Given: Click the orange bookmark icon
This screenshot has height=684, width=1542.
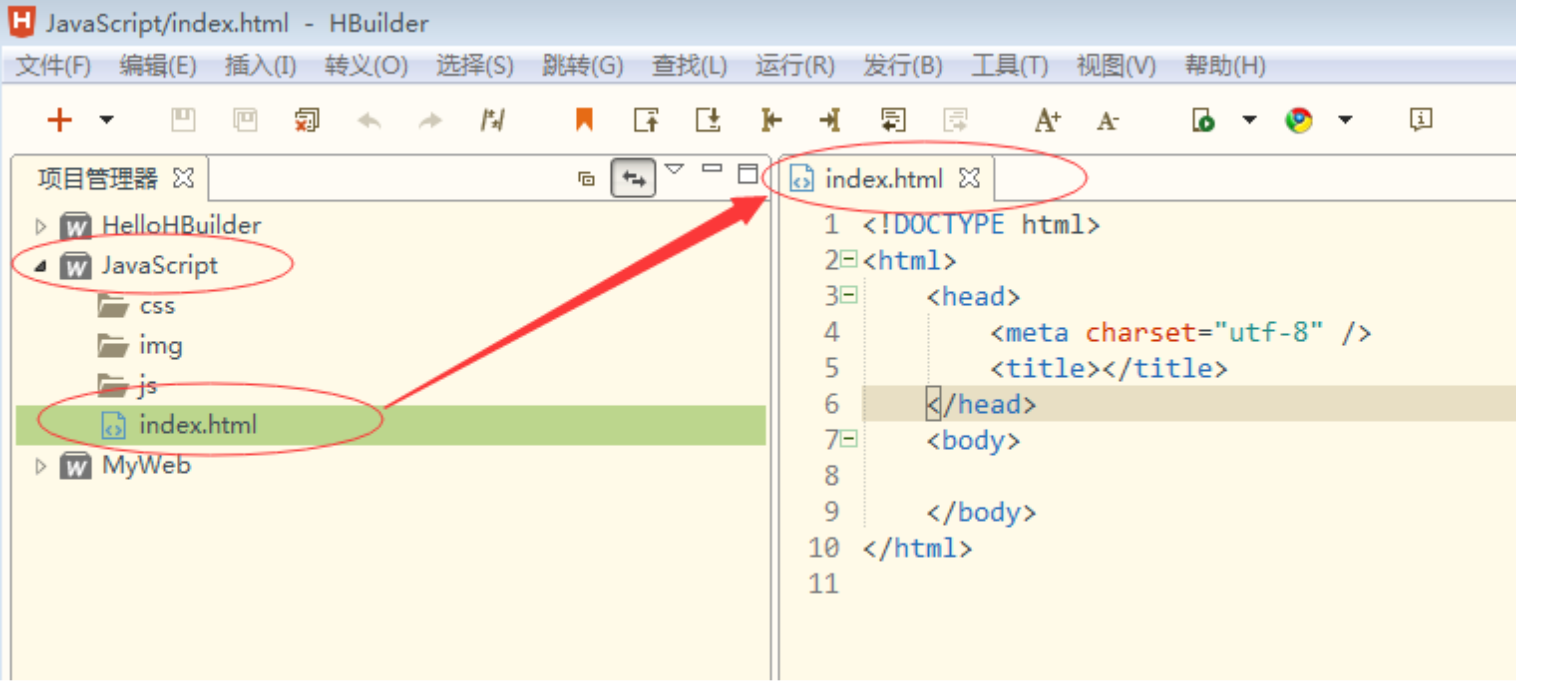Looking at the screenshot, I should [x=585, y=120].
